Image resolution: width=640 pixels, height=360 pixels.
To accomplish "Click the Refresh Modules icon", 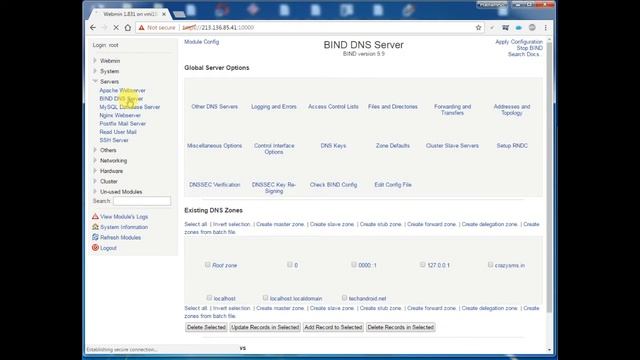I will pos(95,237).
